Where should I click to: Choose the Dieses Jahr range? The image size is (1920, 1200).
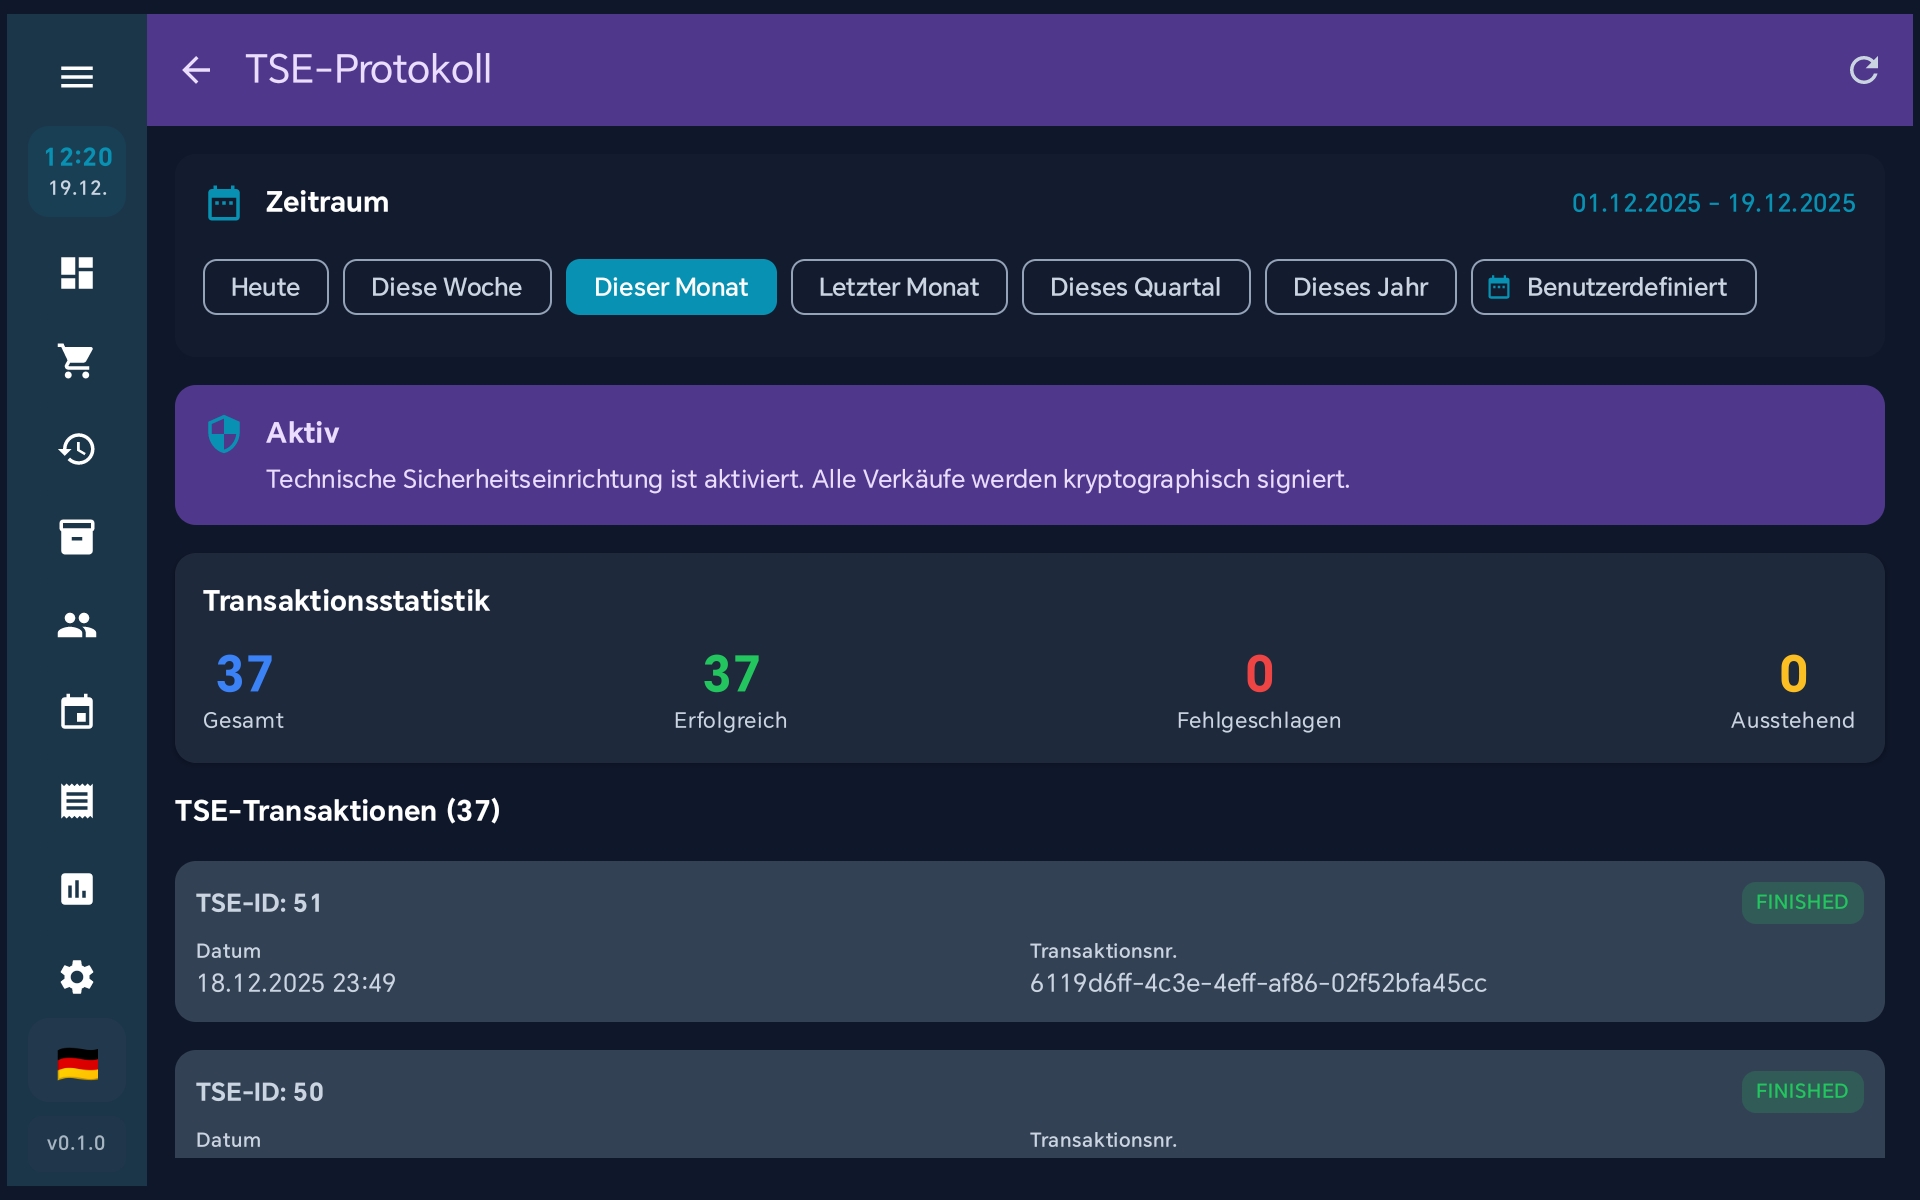1360,287
